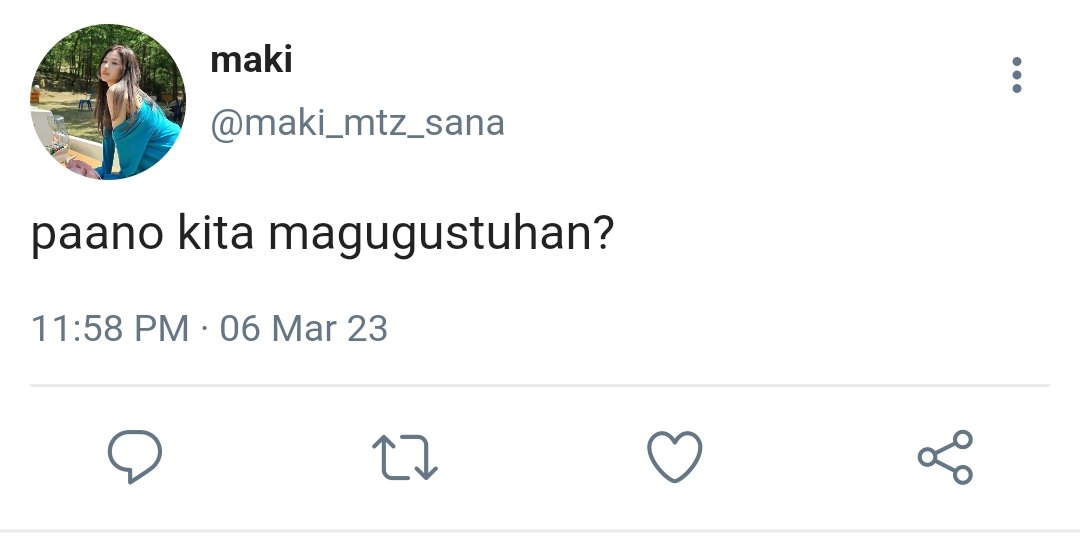1080x549 pixels.
Task: Tap the display name maki
Action: click(251, 59)
